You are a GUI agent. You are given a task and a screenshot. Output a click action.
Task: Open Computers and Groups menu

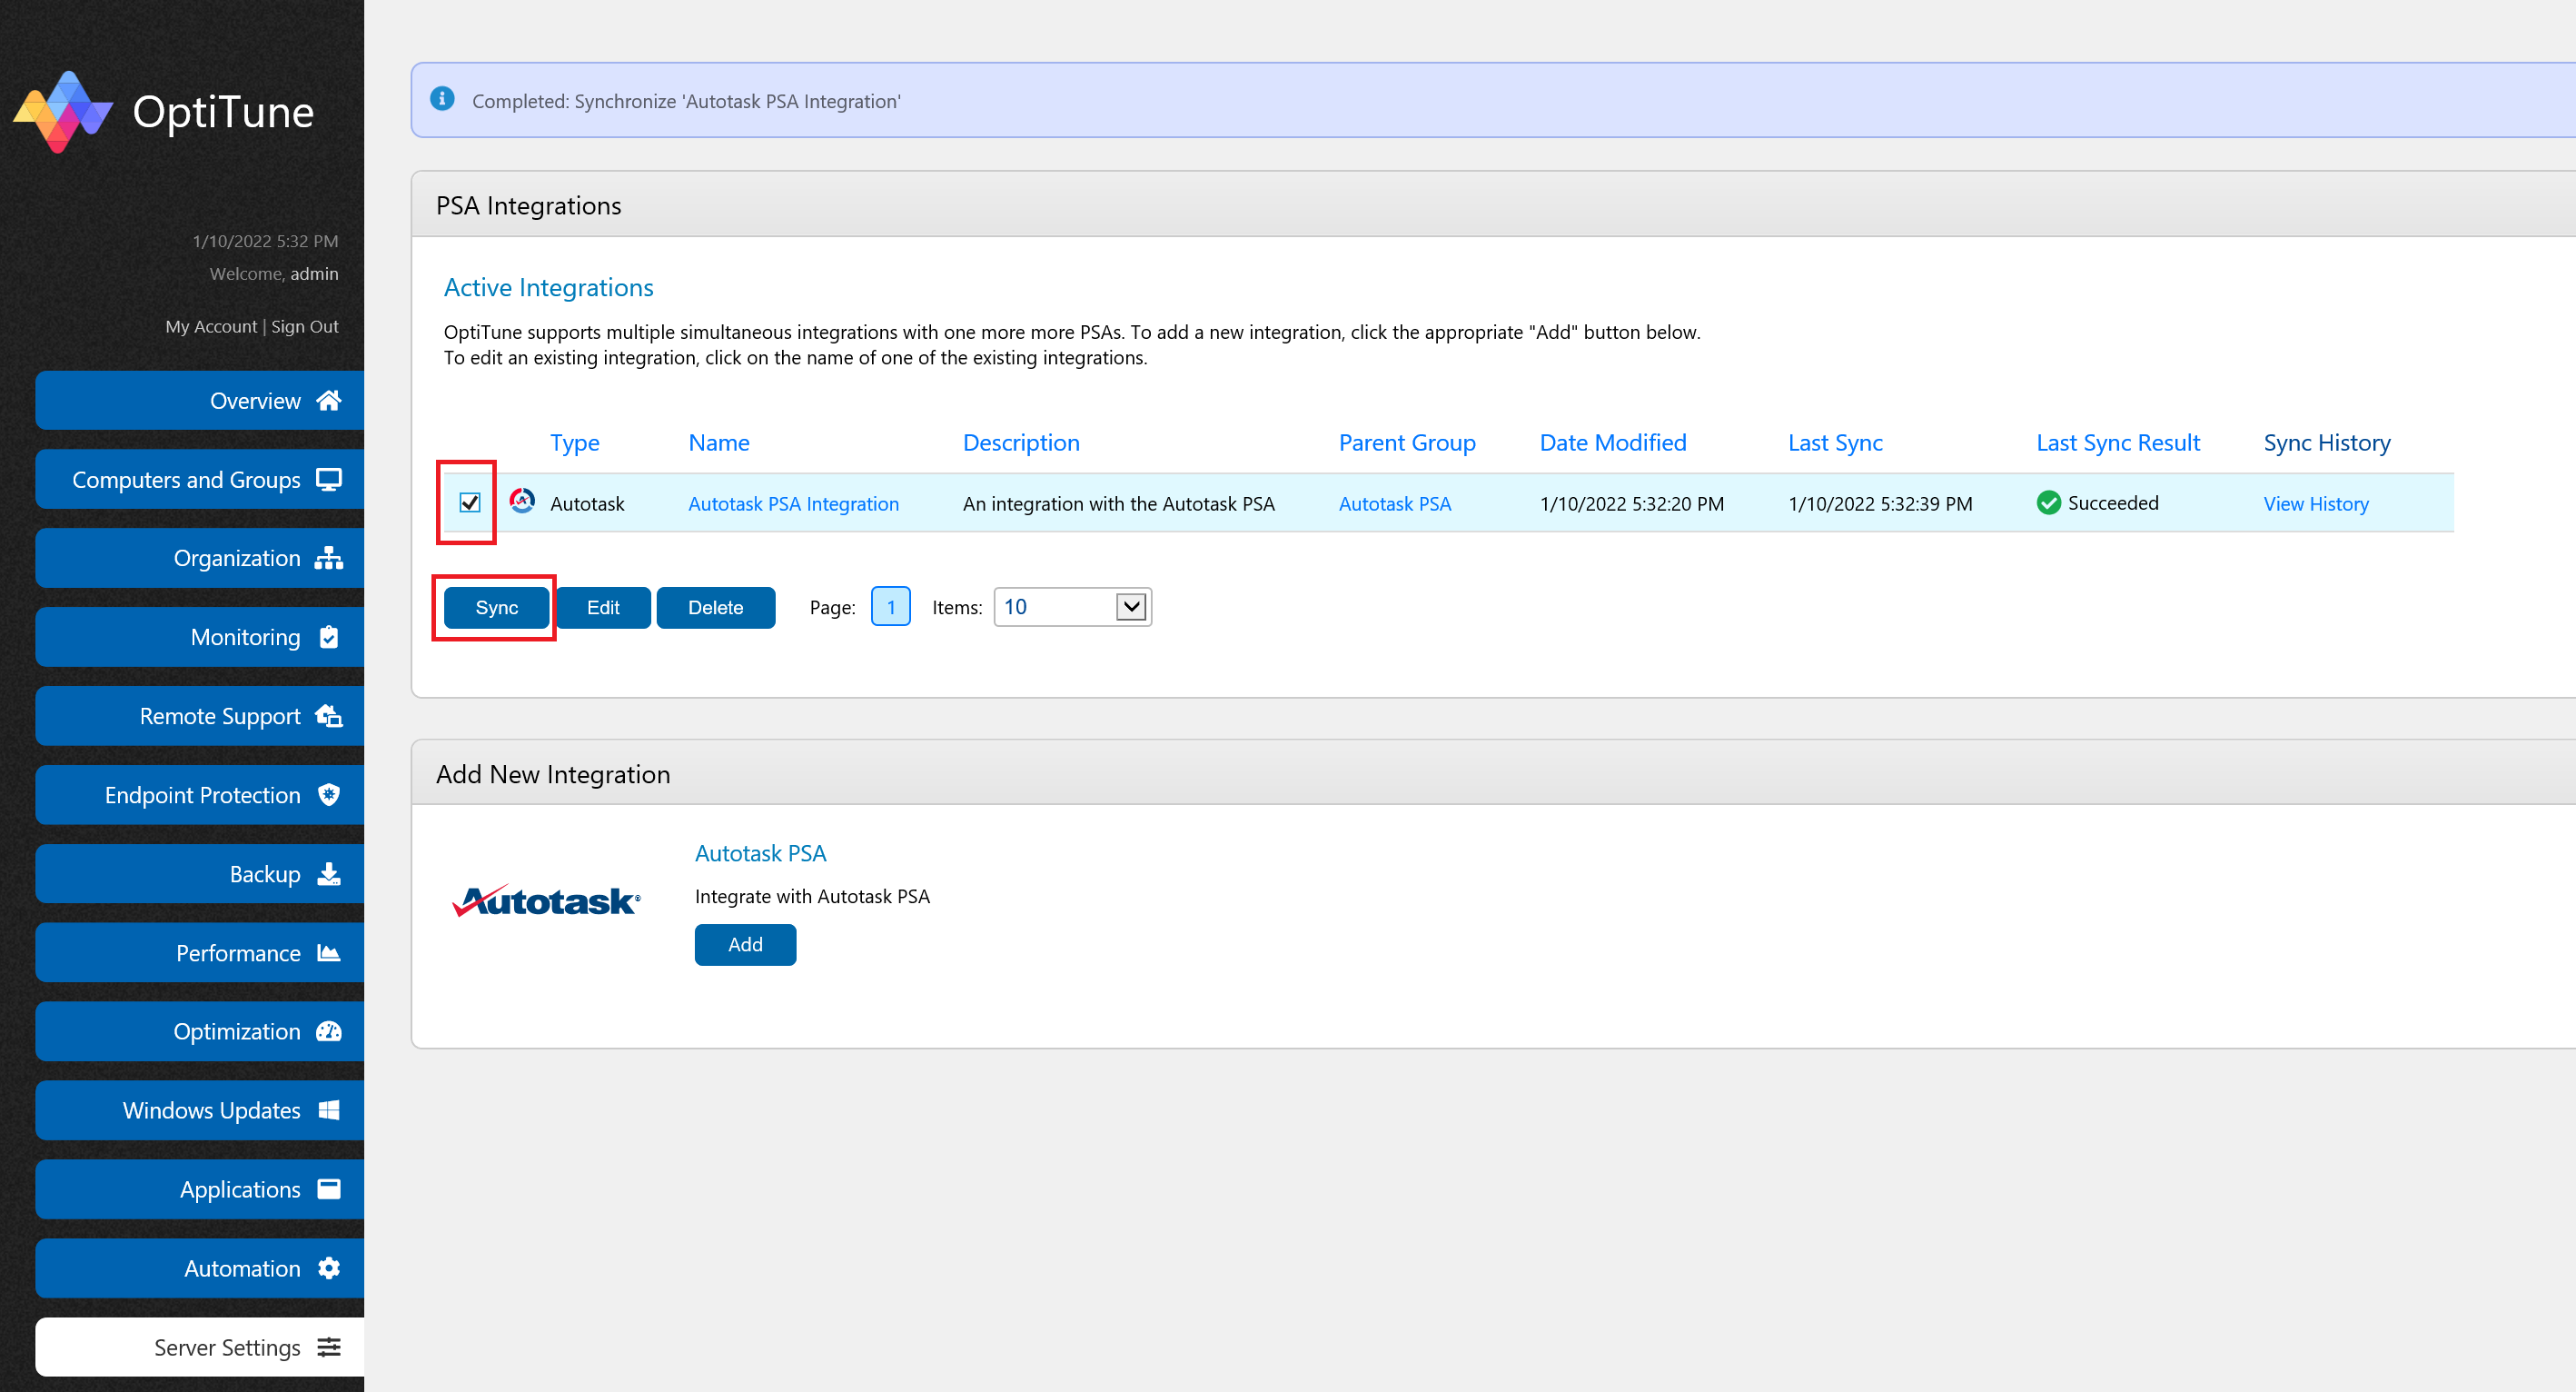click(200, 479)
